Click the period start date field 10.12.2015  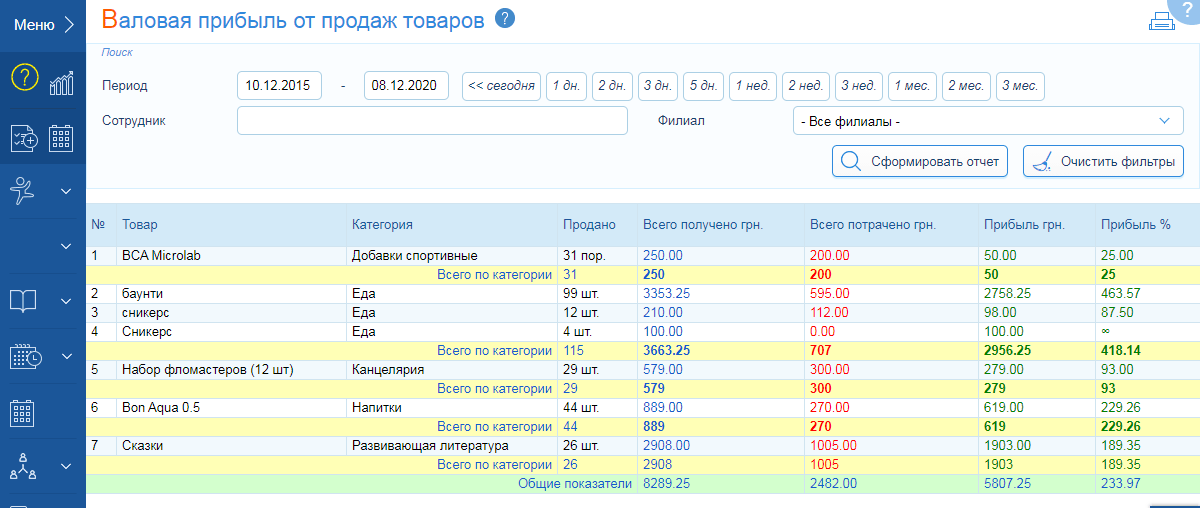coord(279,86)
